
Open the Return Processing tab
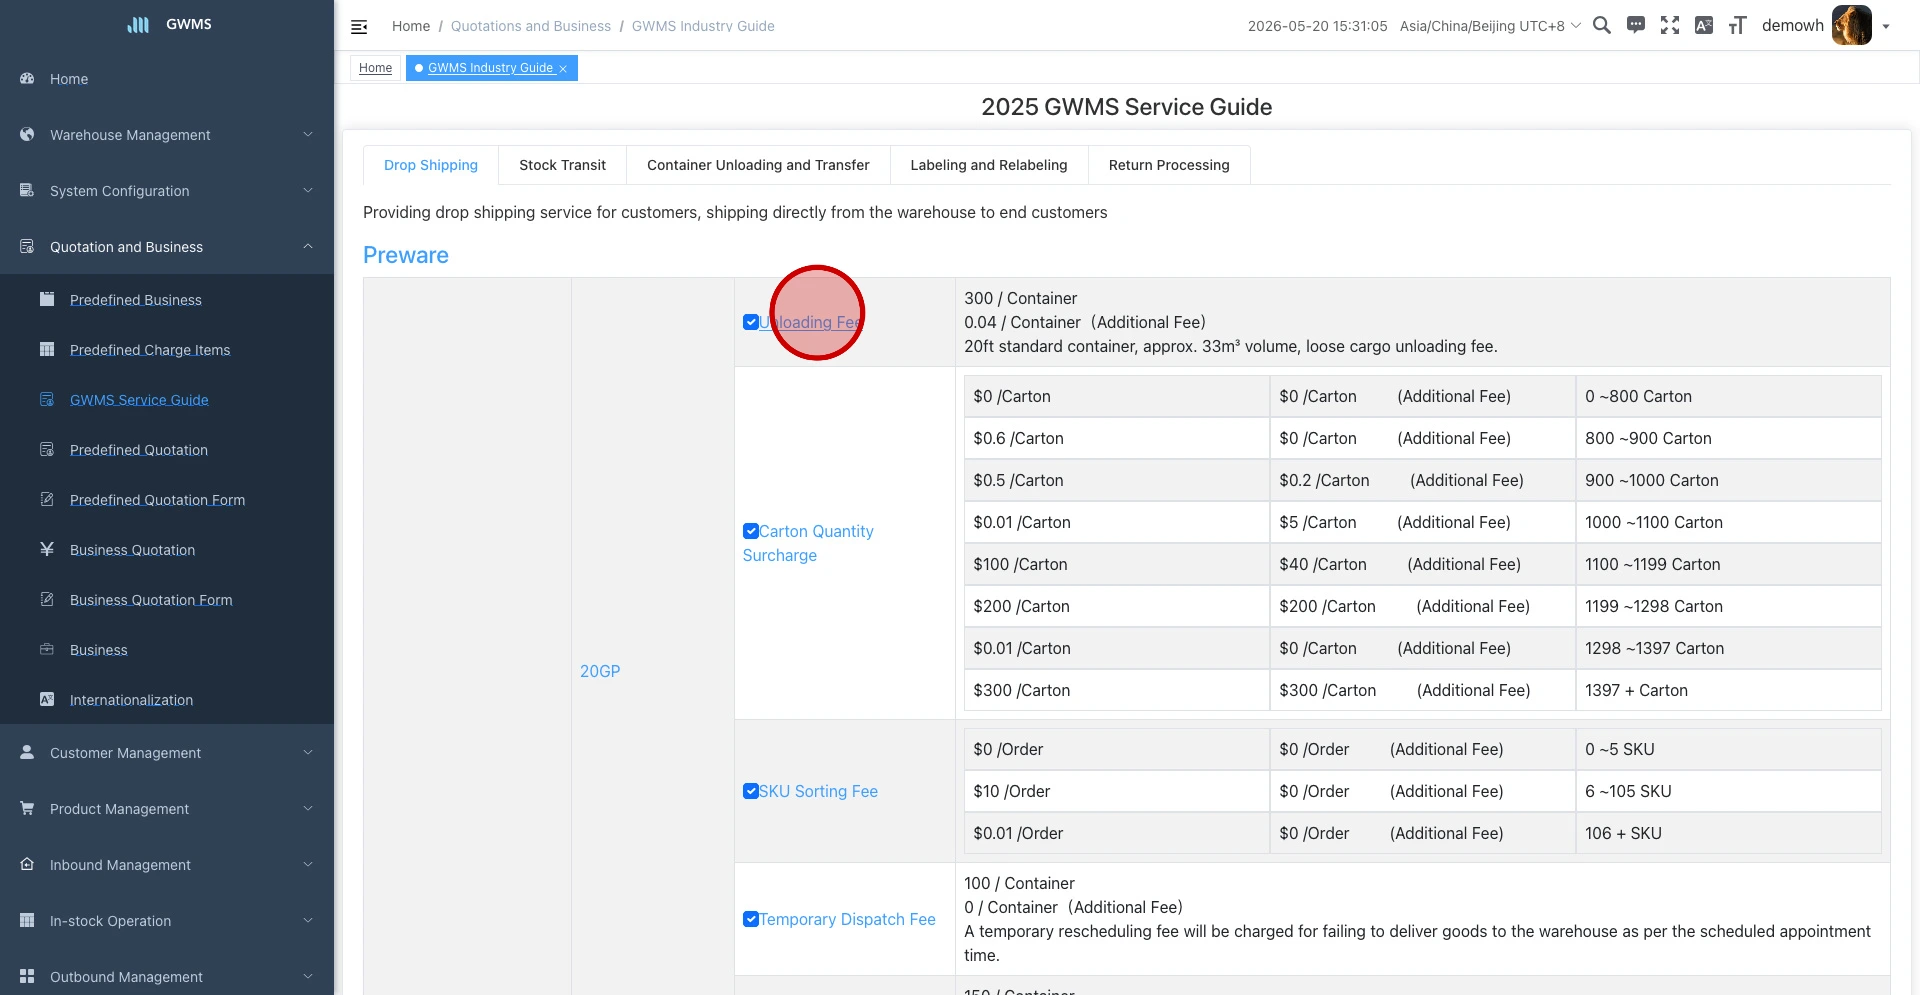[x=1169, y=165]
